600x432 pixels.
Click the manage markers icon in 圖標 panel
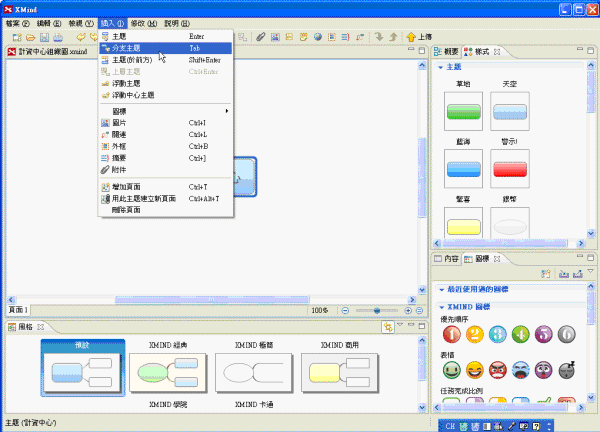point(546,274)
